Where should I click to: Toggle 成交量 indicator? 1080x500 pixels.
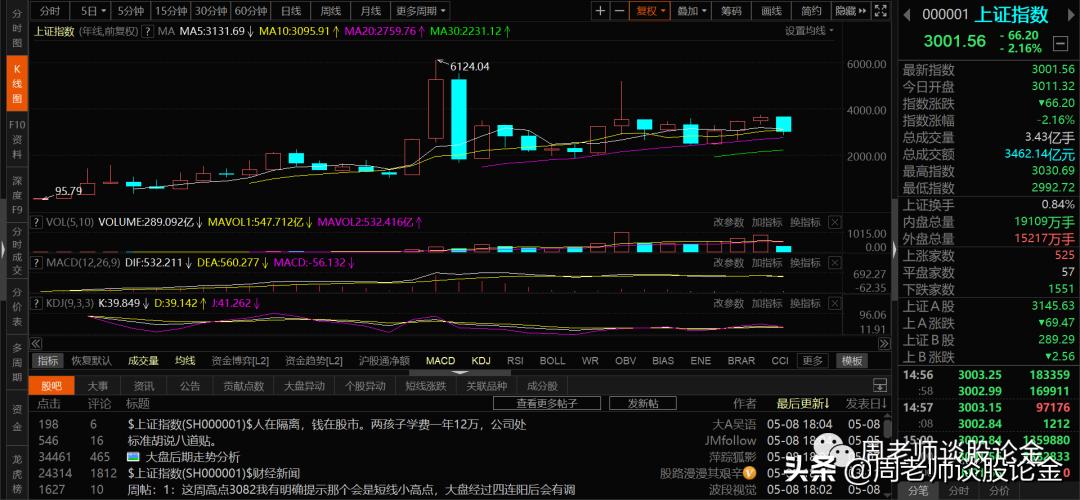[143, 360]
